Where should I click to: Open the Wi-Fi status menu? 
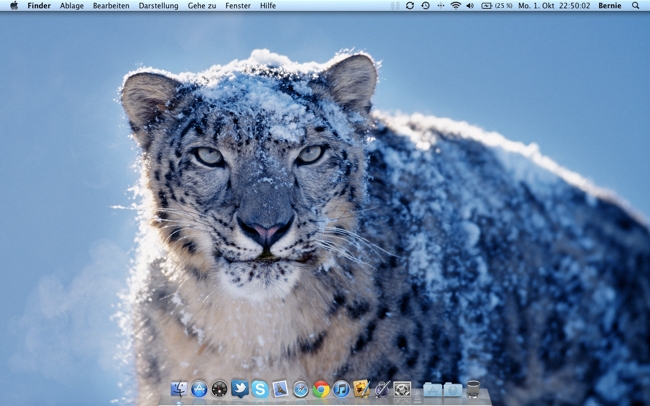point(456,6)
